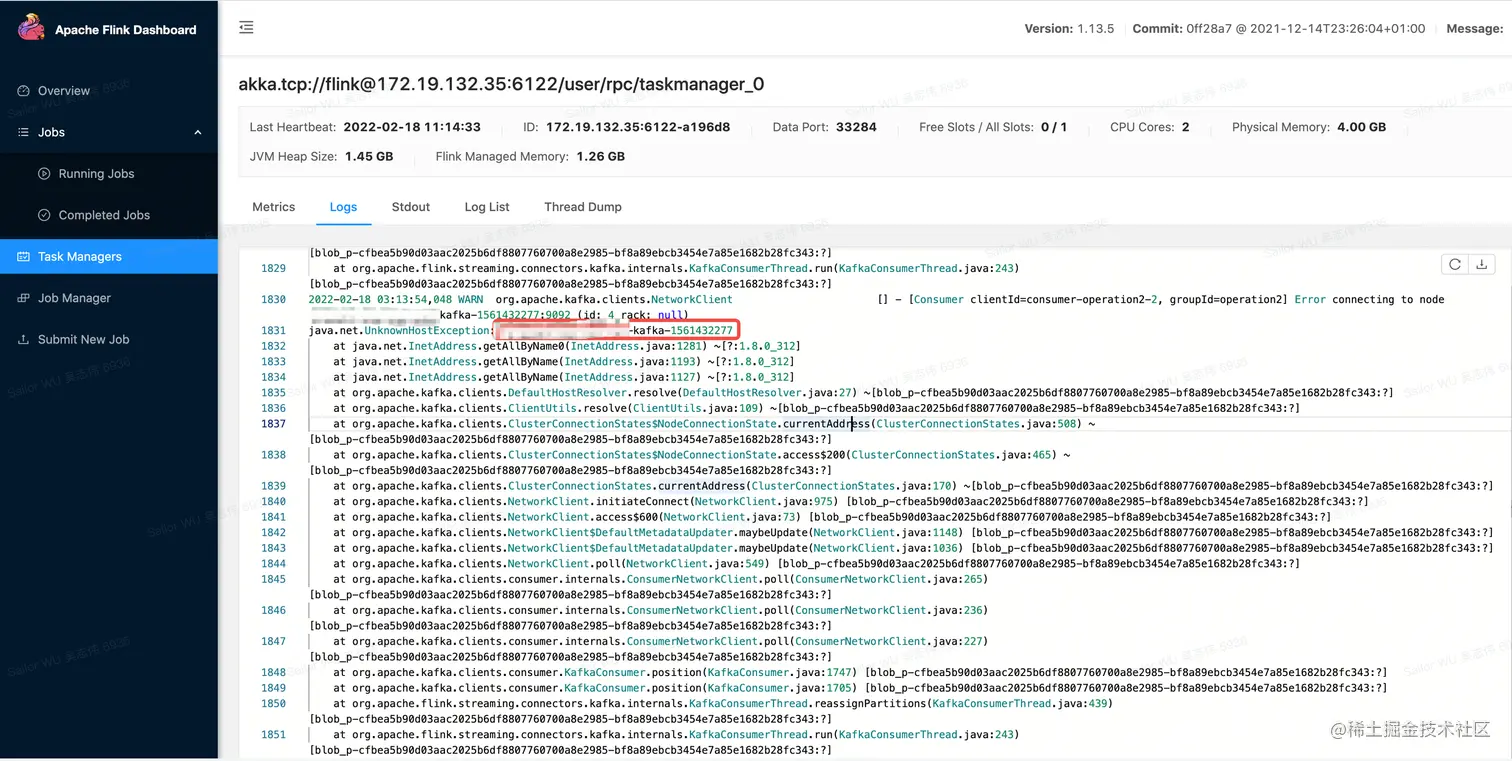The height and width of the screenshot is (761, 1512).
Task: Click the Apache Flink Dashboard title
Action: coord(126,30)
